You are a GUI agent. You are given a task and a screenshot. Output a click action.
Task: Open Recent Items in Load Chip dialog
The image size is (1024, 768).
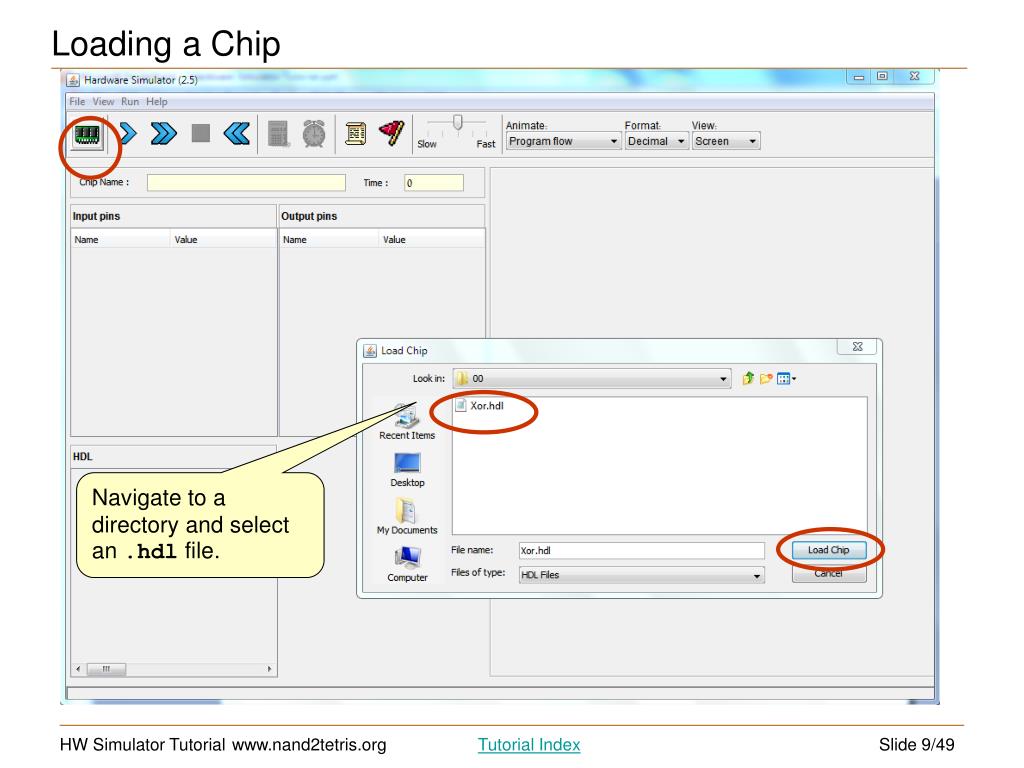[407, 423]
